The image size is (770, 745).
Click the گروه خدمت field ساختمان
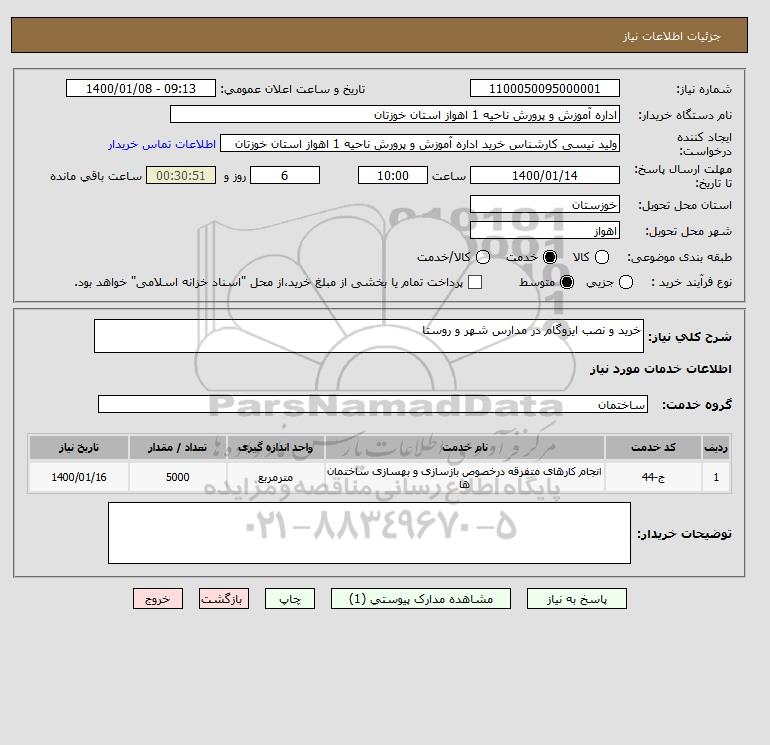373,404
